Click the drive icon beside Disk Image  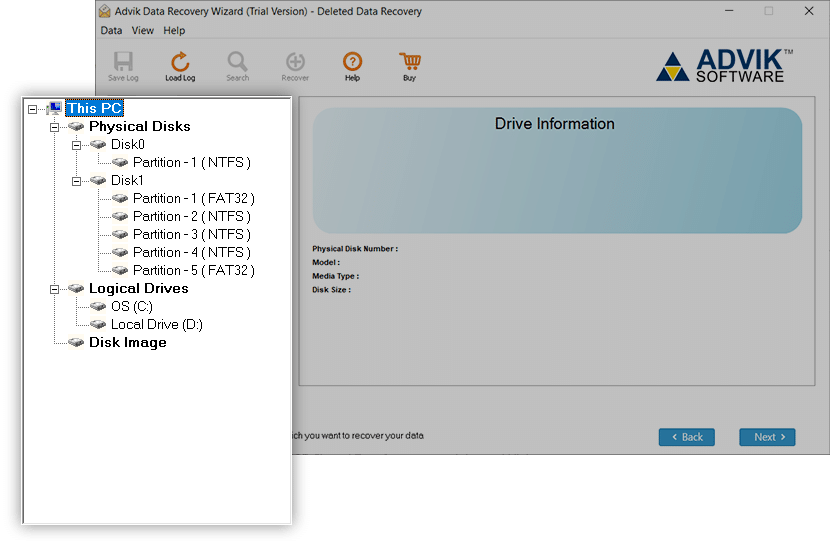tap(76, 343)
